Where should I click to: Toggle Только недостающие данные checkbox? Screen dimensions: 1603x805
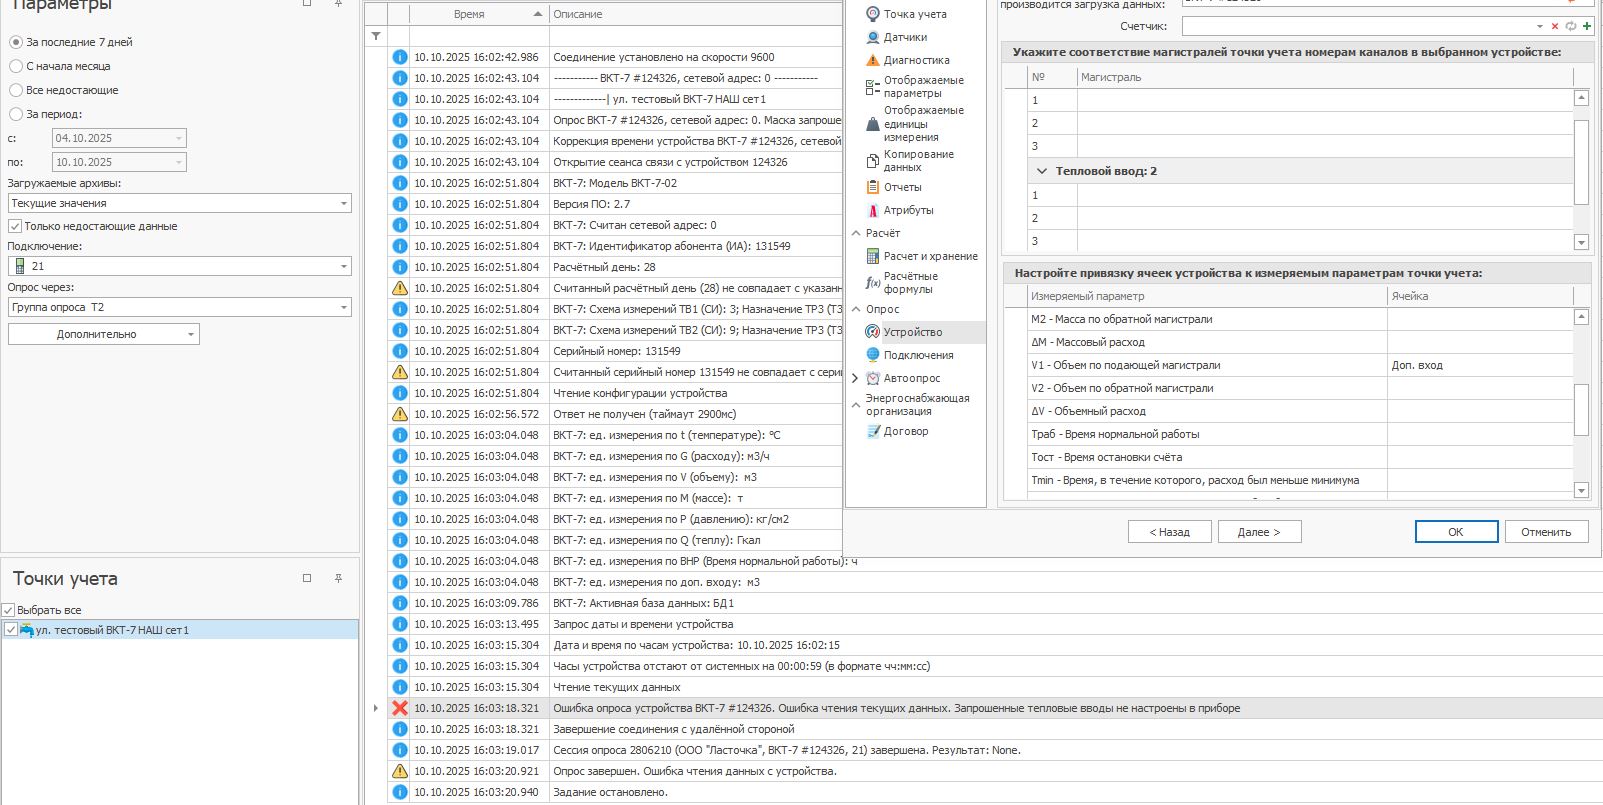(x=15, y=226)
